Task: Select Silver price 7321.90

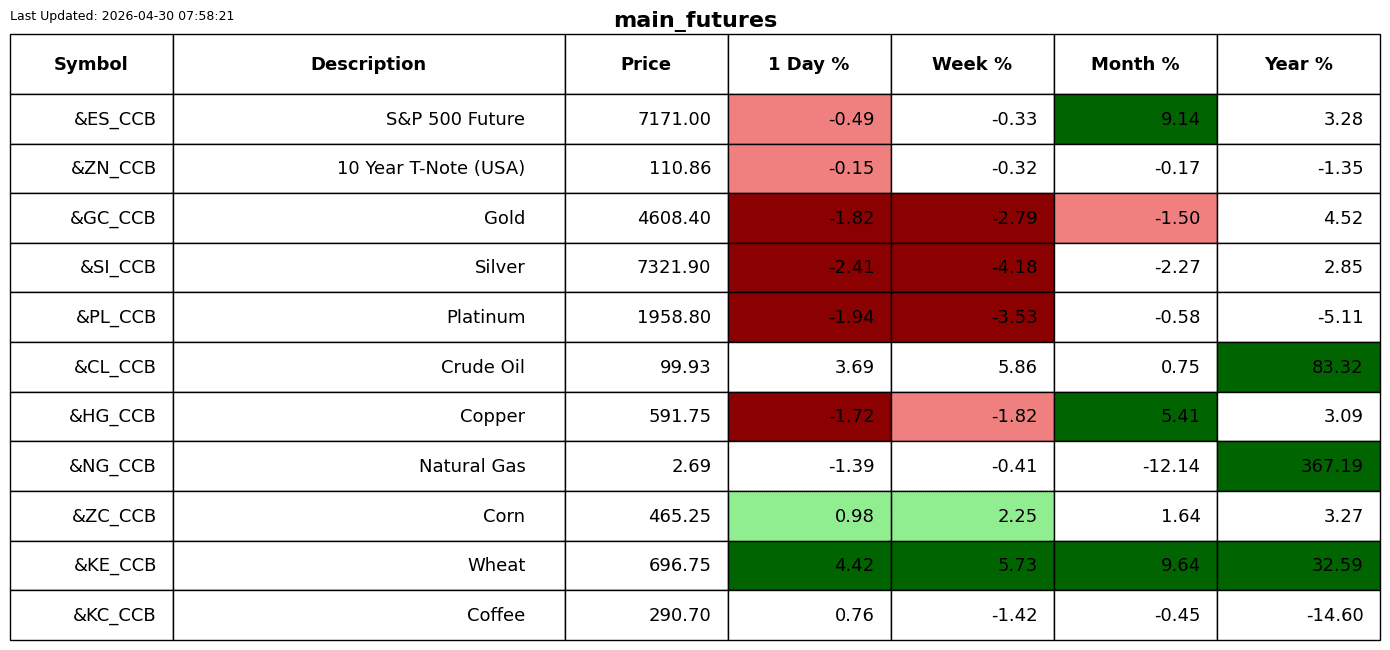Action: pyautogui.click(x=646, y=268)
